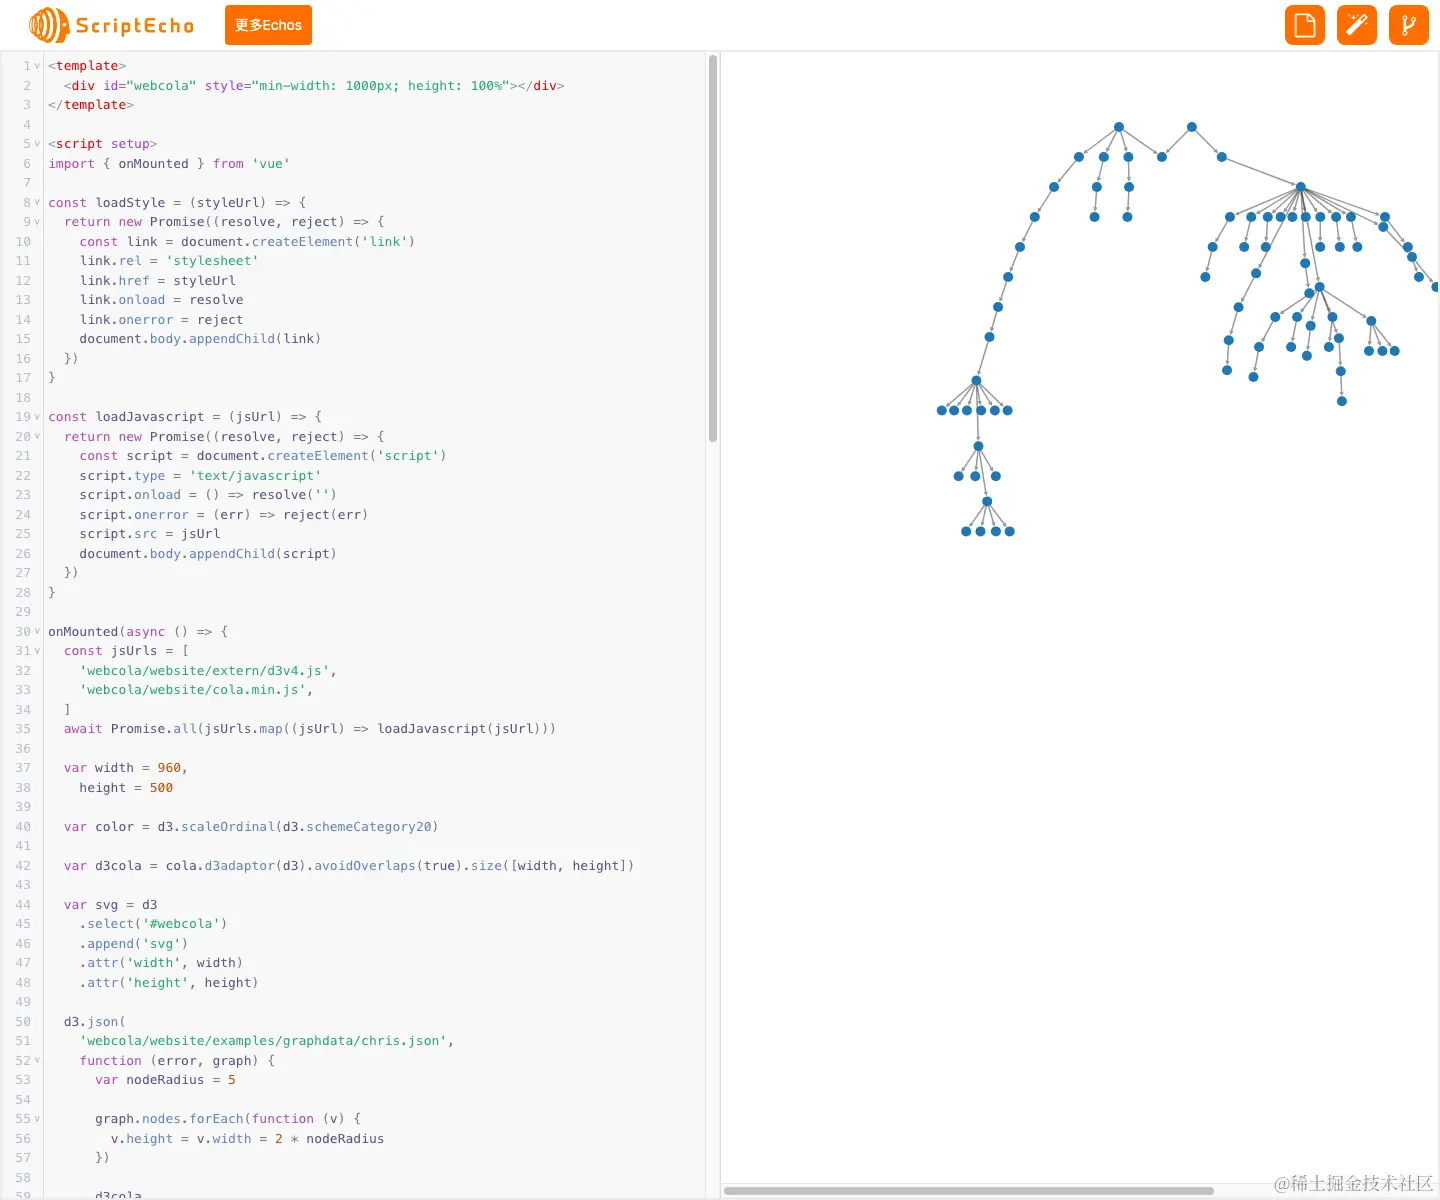The height and width of the screenshot is (1200, 1440).
Task: Click 'onMounted' in the import line
Action: [x=153, y=164]
